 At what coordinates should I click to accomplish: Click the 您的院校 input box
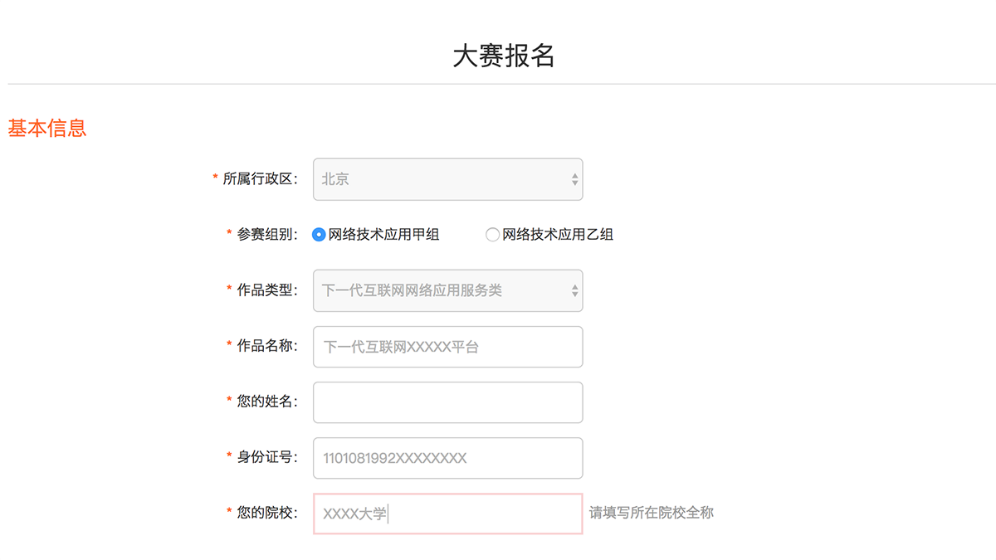click(447, 514)
